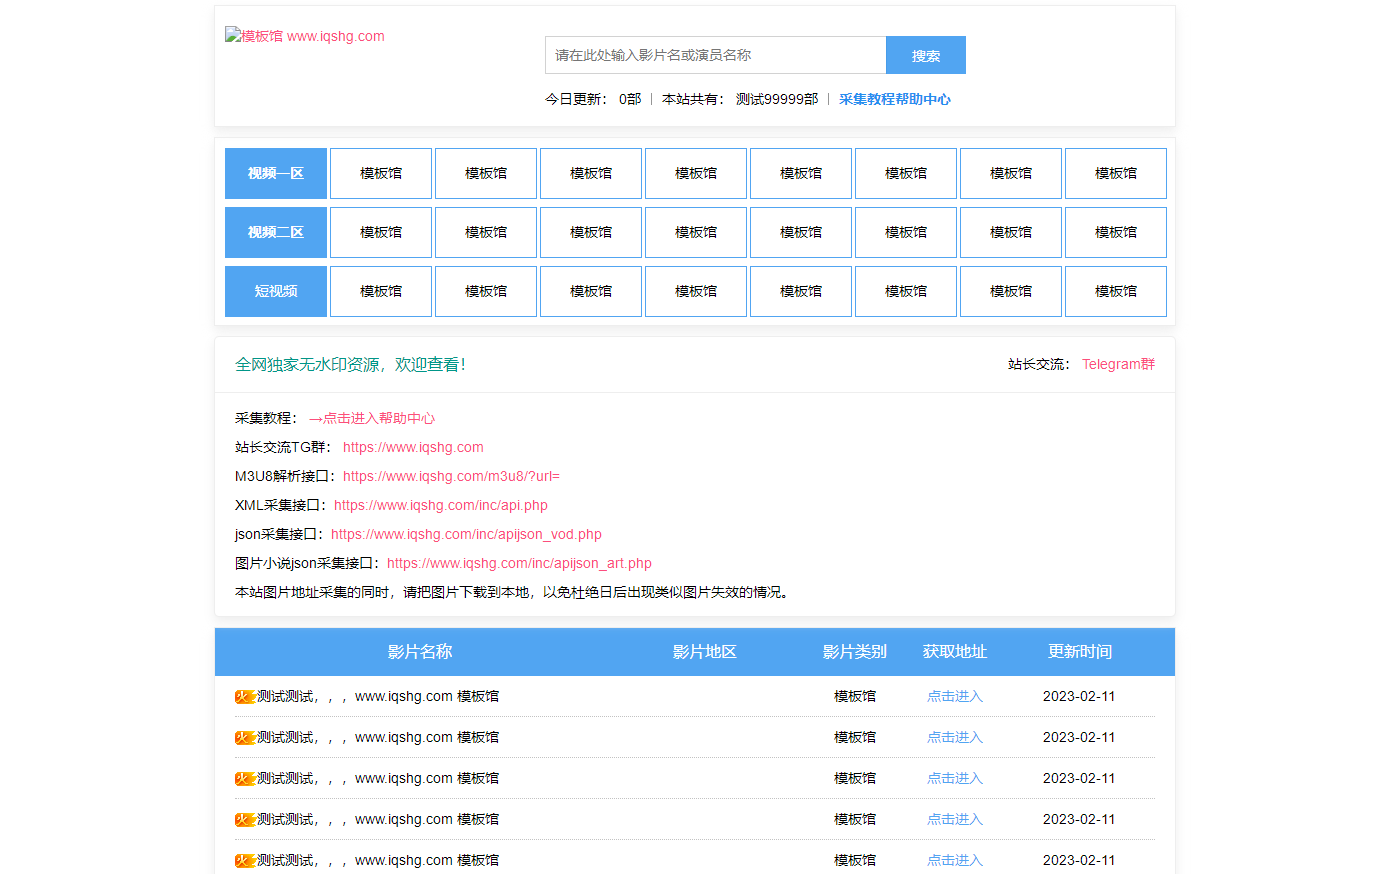Image resolution: width=1399 pixels, height=874 pixels.
Task: Click the 模板馆 www.iqshg.com logo image
Action: [x=305, y=36]
